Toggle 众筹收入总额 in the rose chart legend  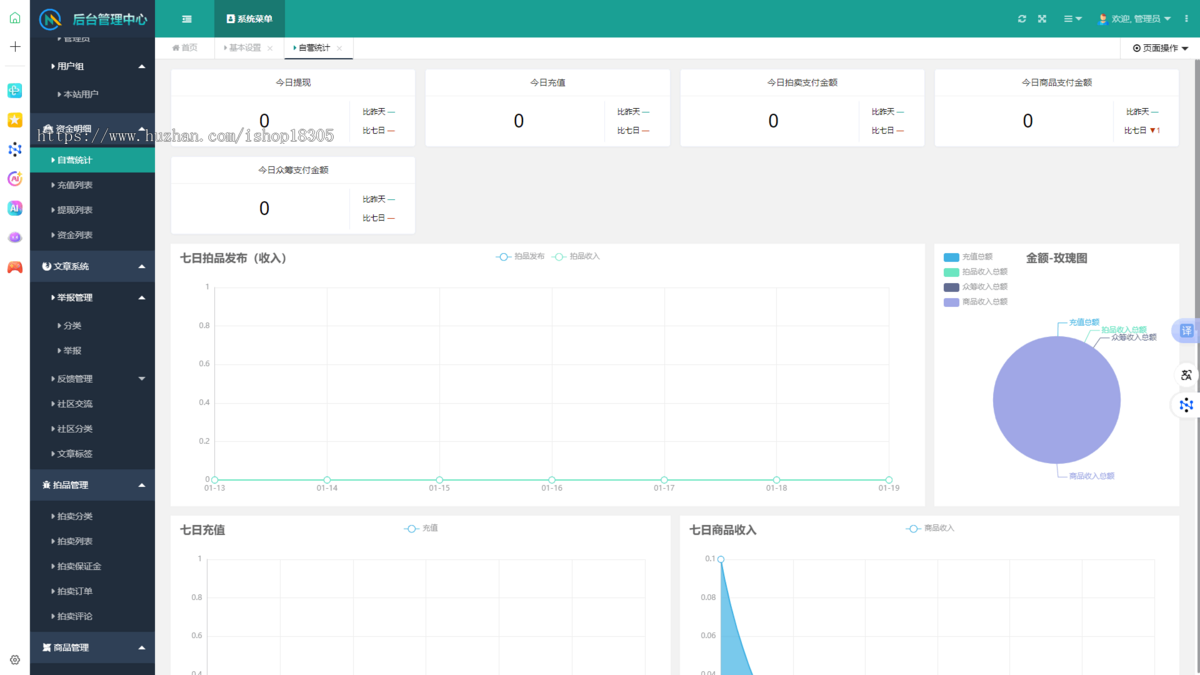pyautogui.click(x=975, y=287)
